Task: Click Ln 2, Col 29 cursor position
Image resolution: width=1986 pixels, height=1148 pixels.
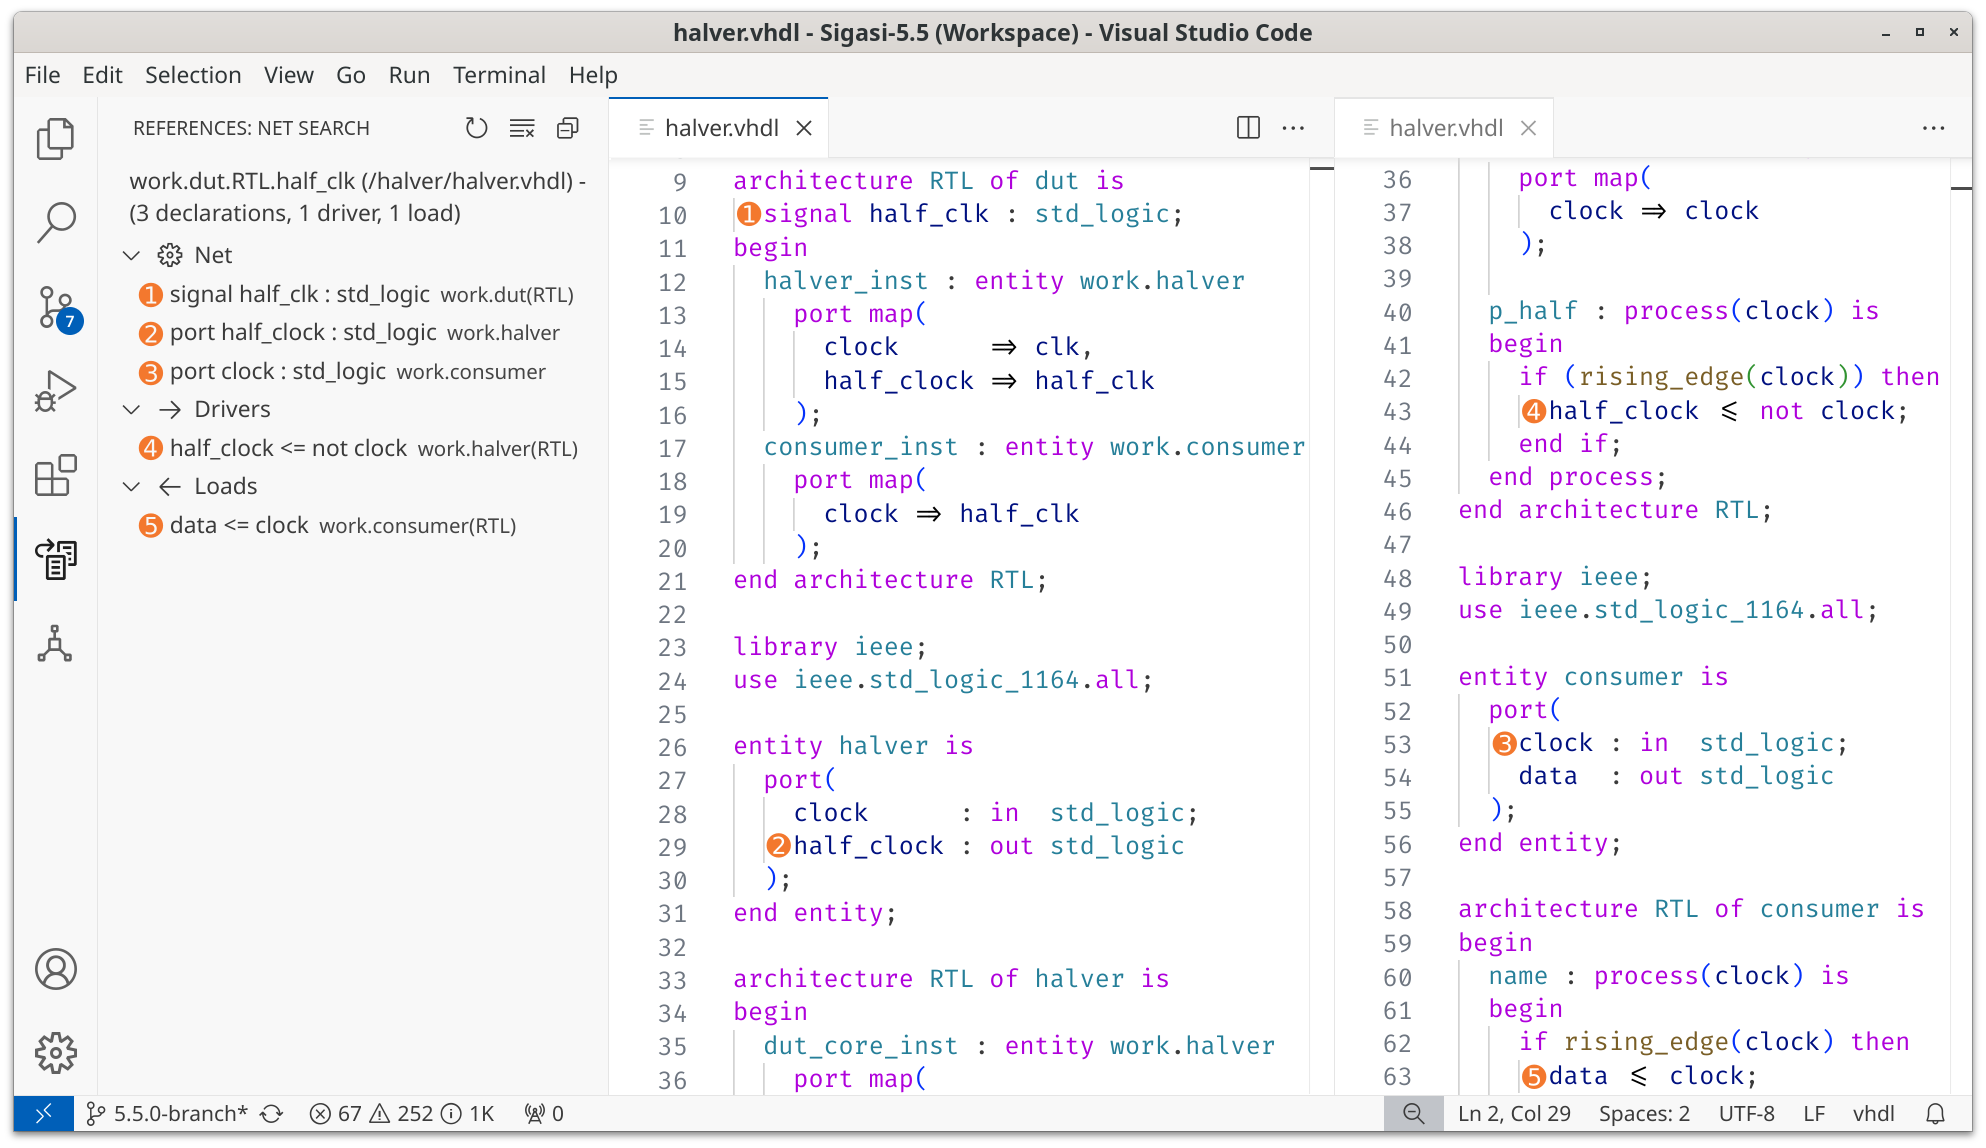Action: tap(1514, 1113)
